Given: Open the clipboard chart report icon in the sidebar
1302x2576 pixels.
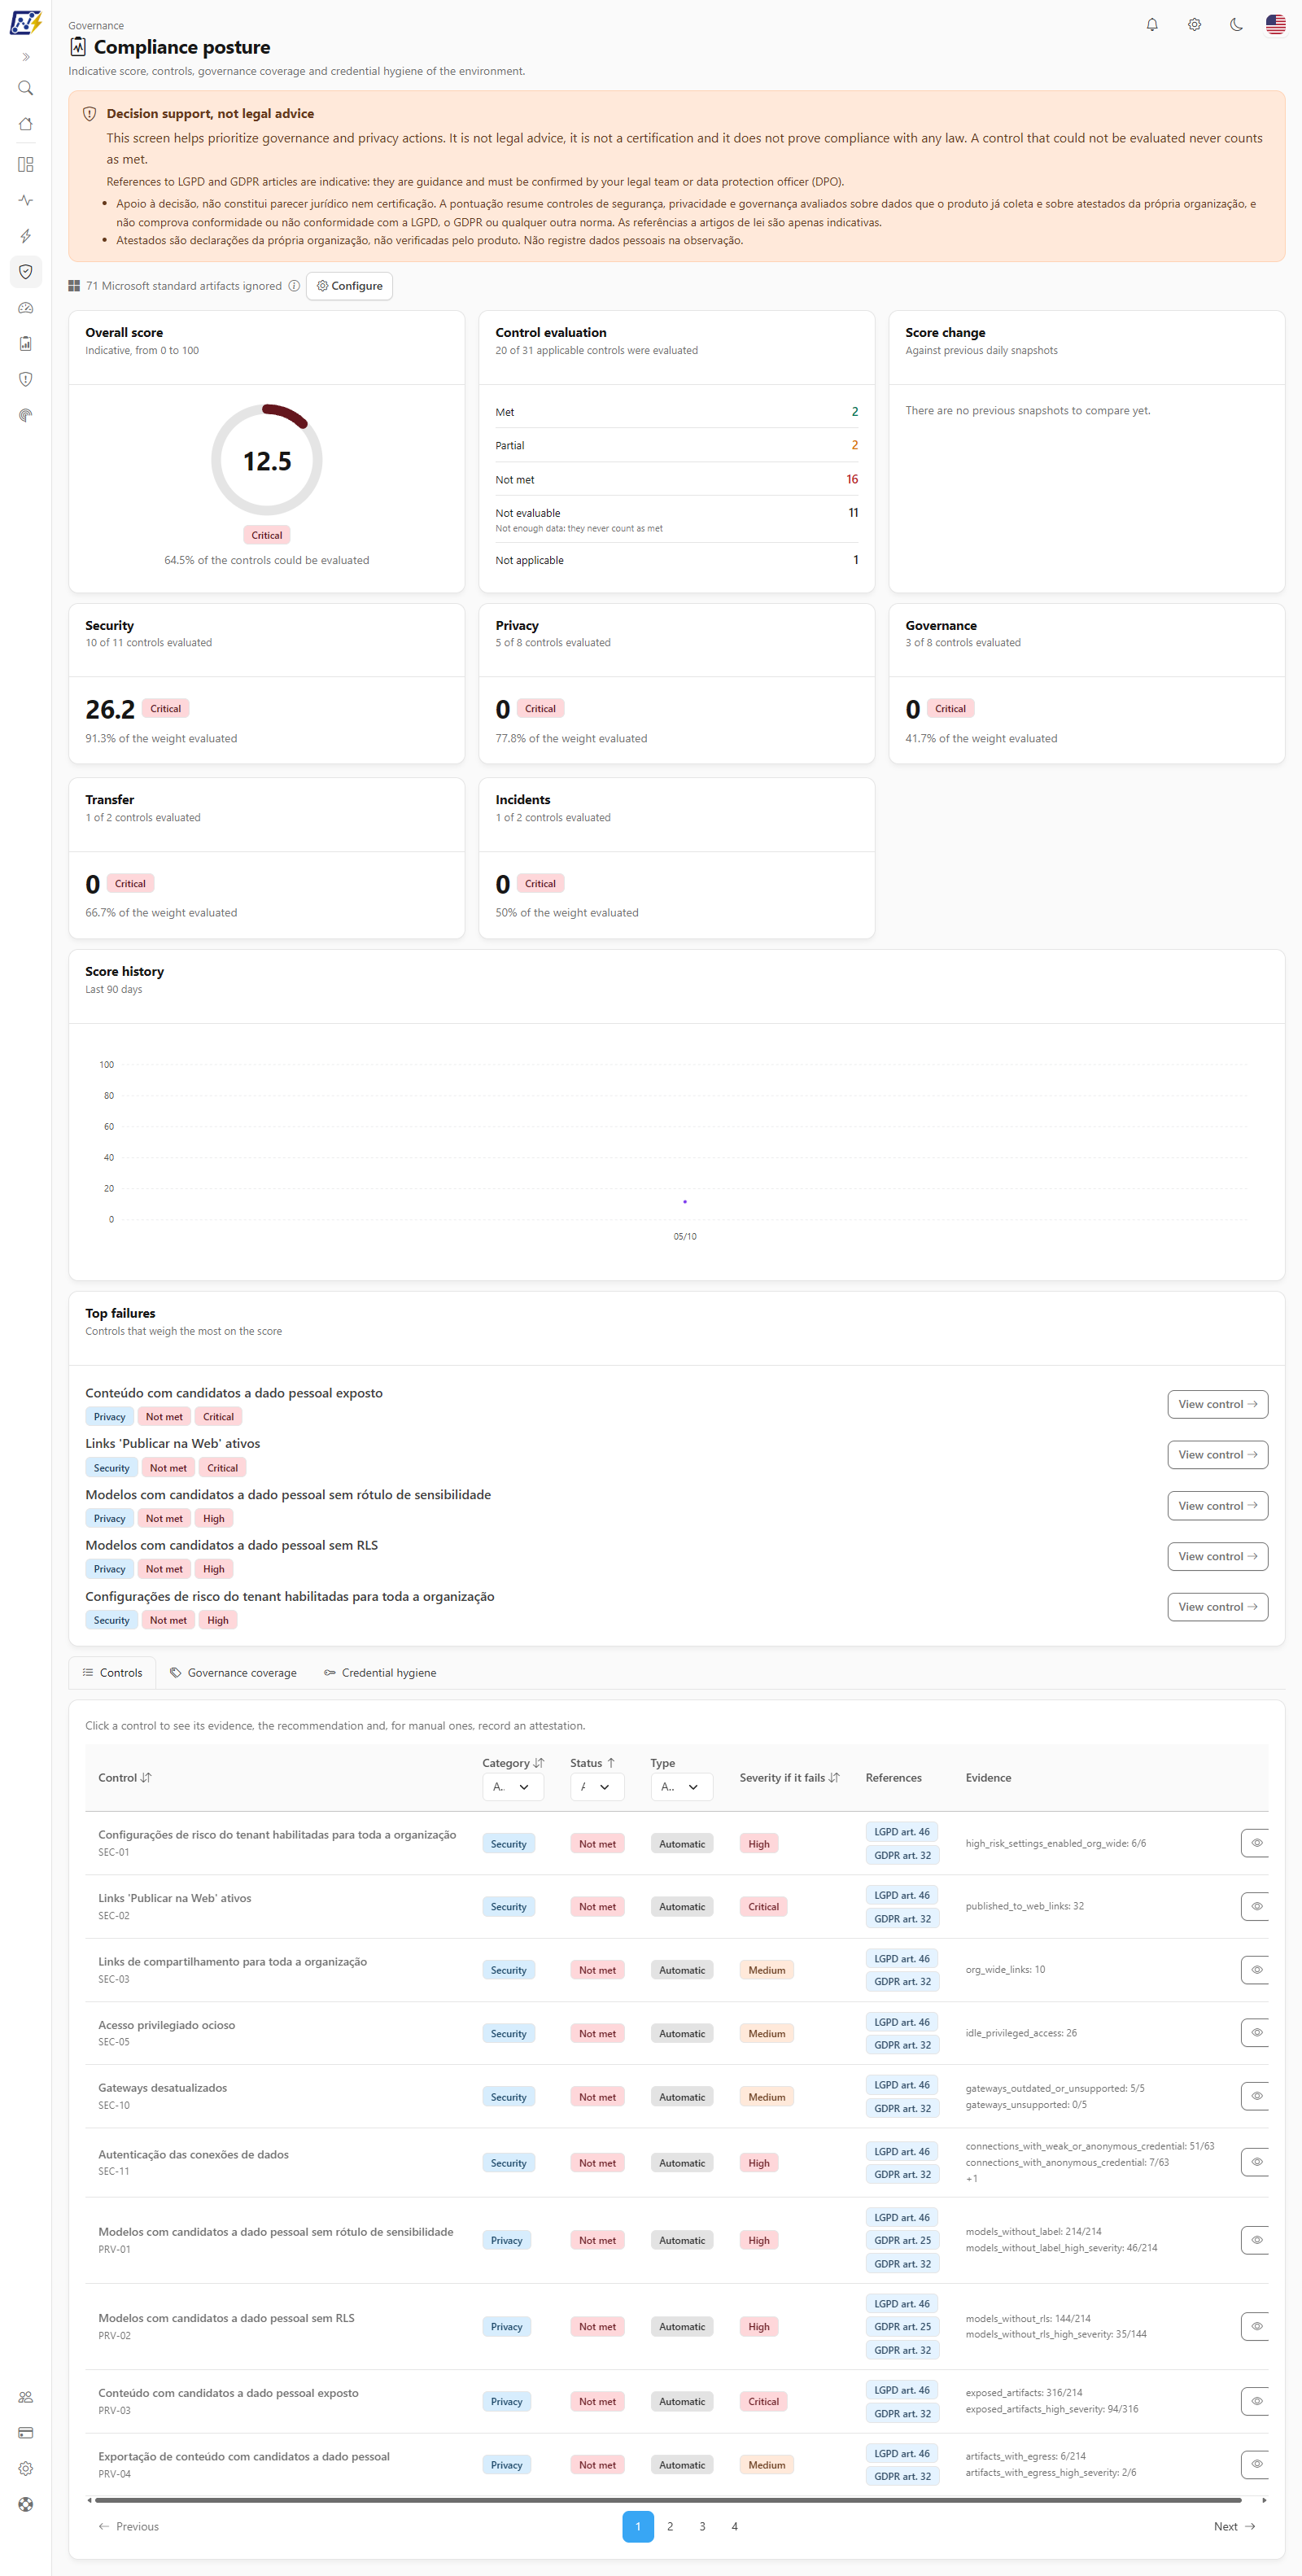Looking at the screenshot, I should 26,344.
